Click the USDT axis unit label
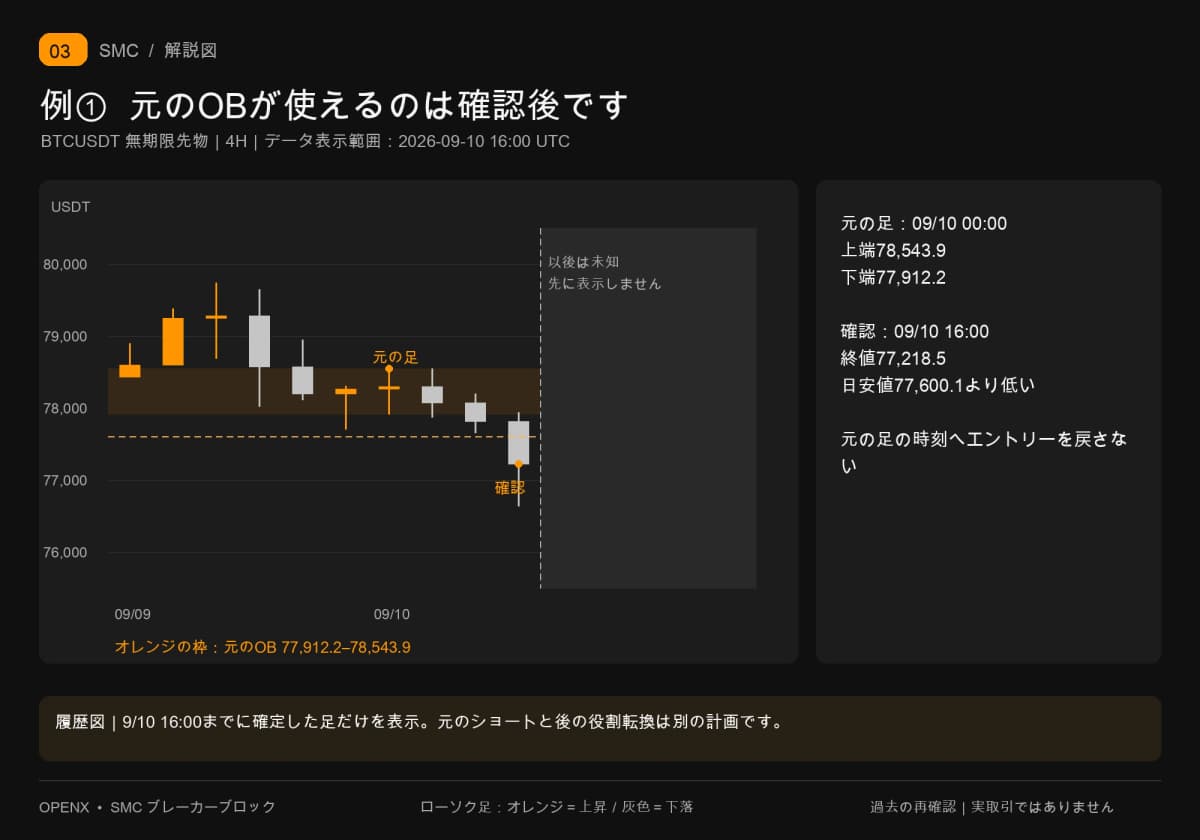The height and width of the screenshot is (840, 1200). coord(71,207)
